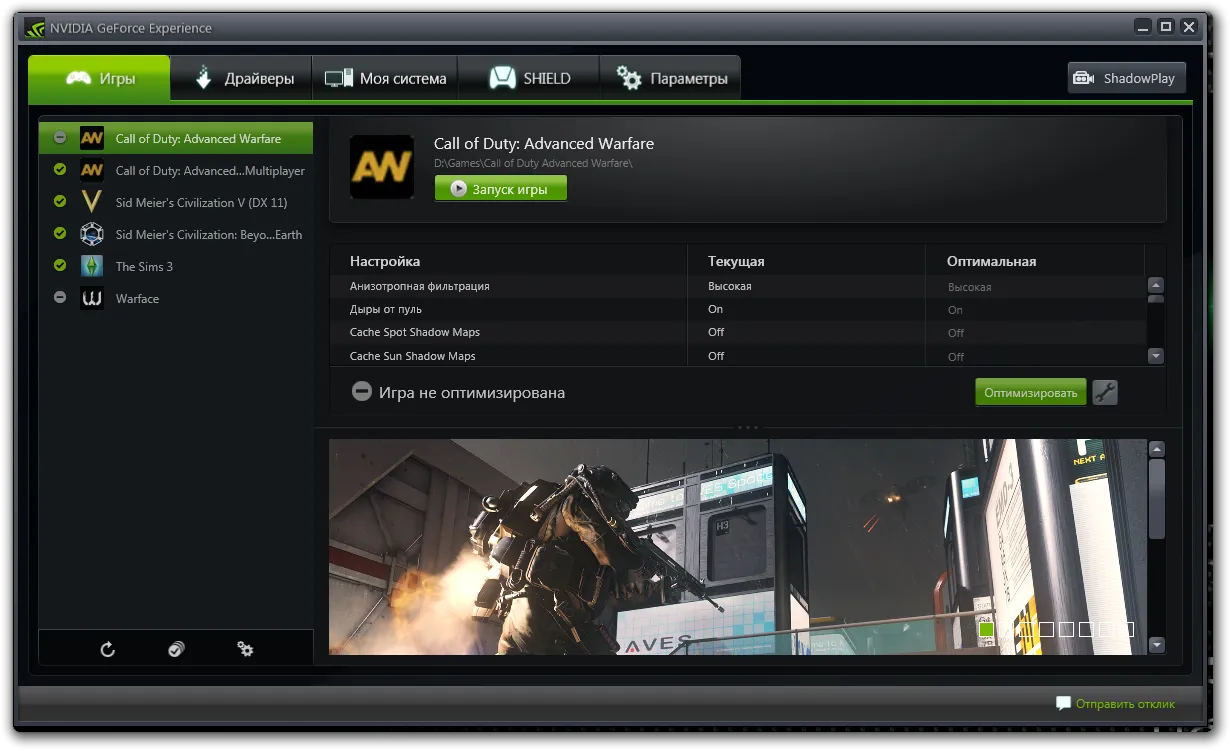Click the green Оптимизировать button
Viewport: 1230px width, 751px height.
coord(1030,392)
